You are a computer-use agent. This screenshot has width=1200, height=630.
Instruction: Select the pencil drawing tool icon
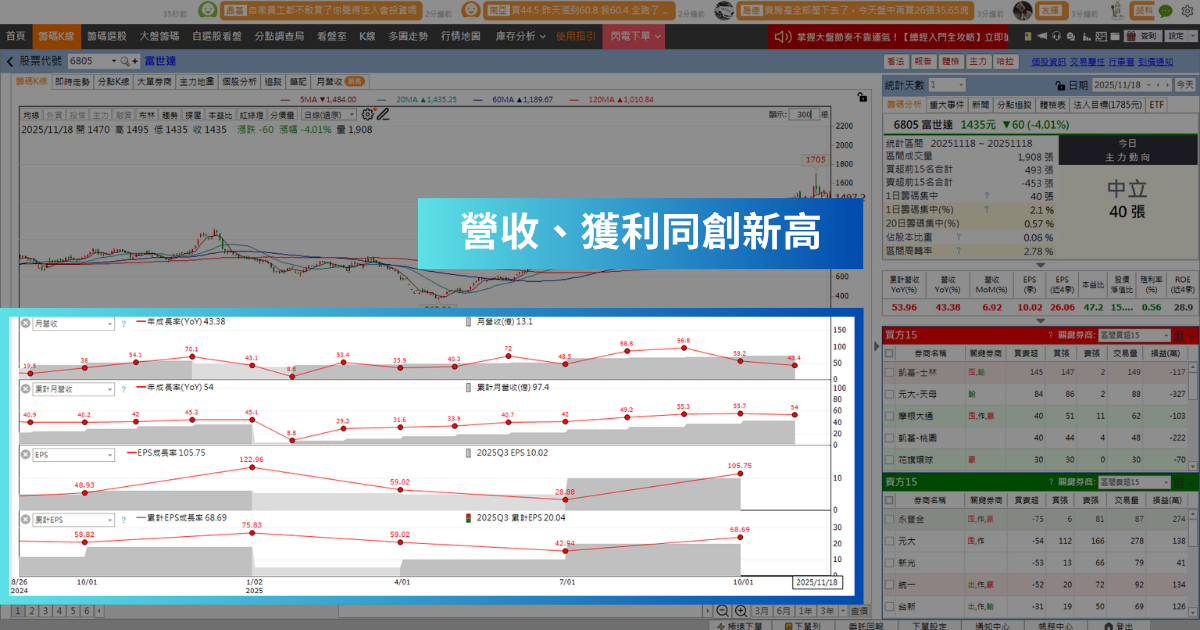(x=383, y=114)
